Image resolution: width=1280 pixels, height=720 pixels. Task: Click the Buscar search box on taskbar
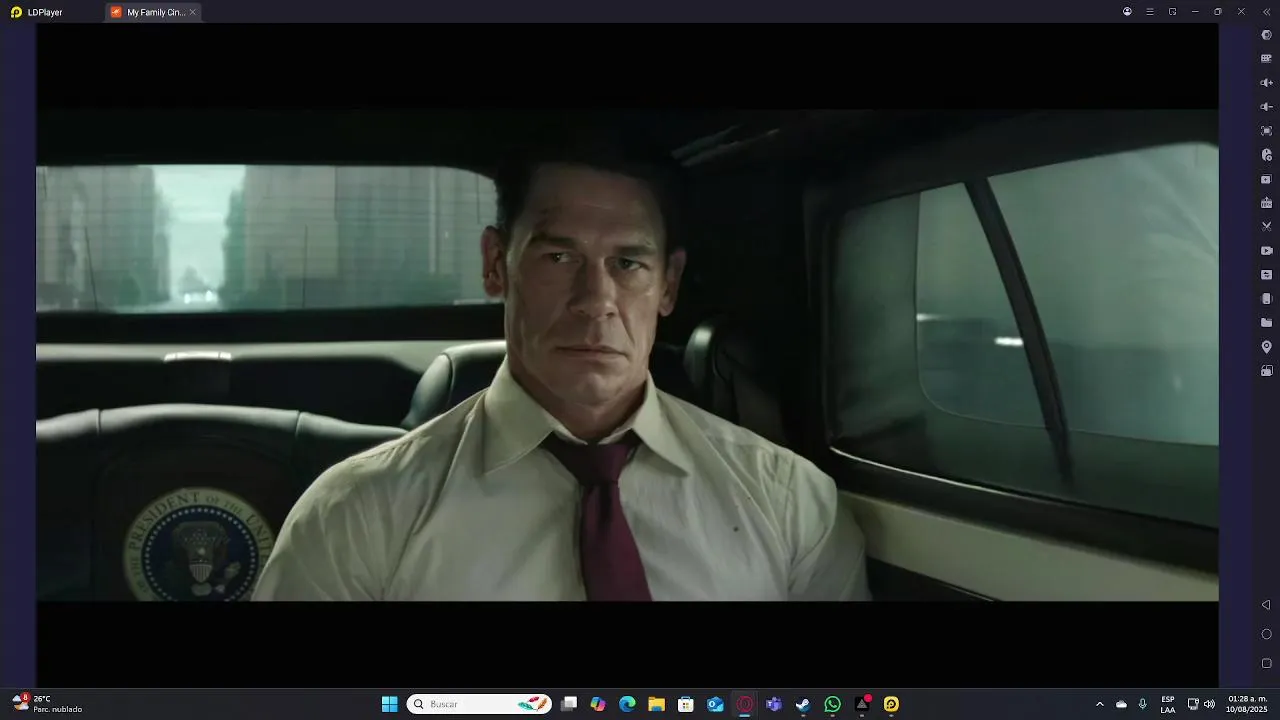coord(479,704)
